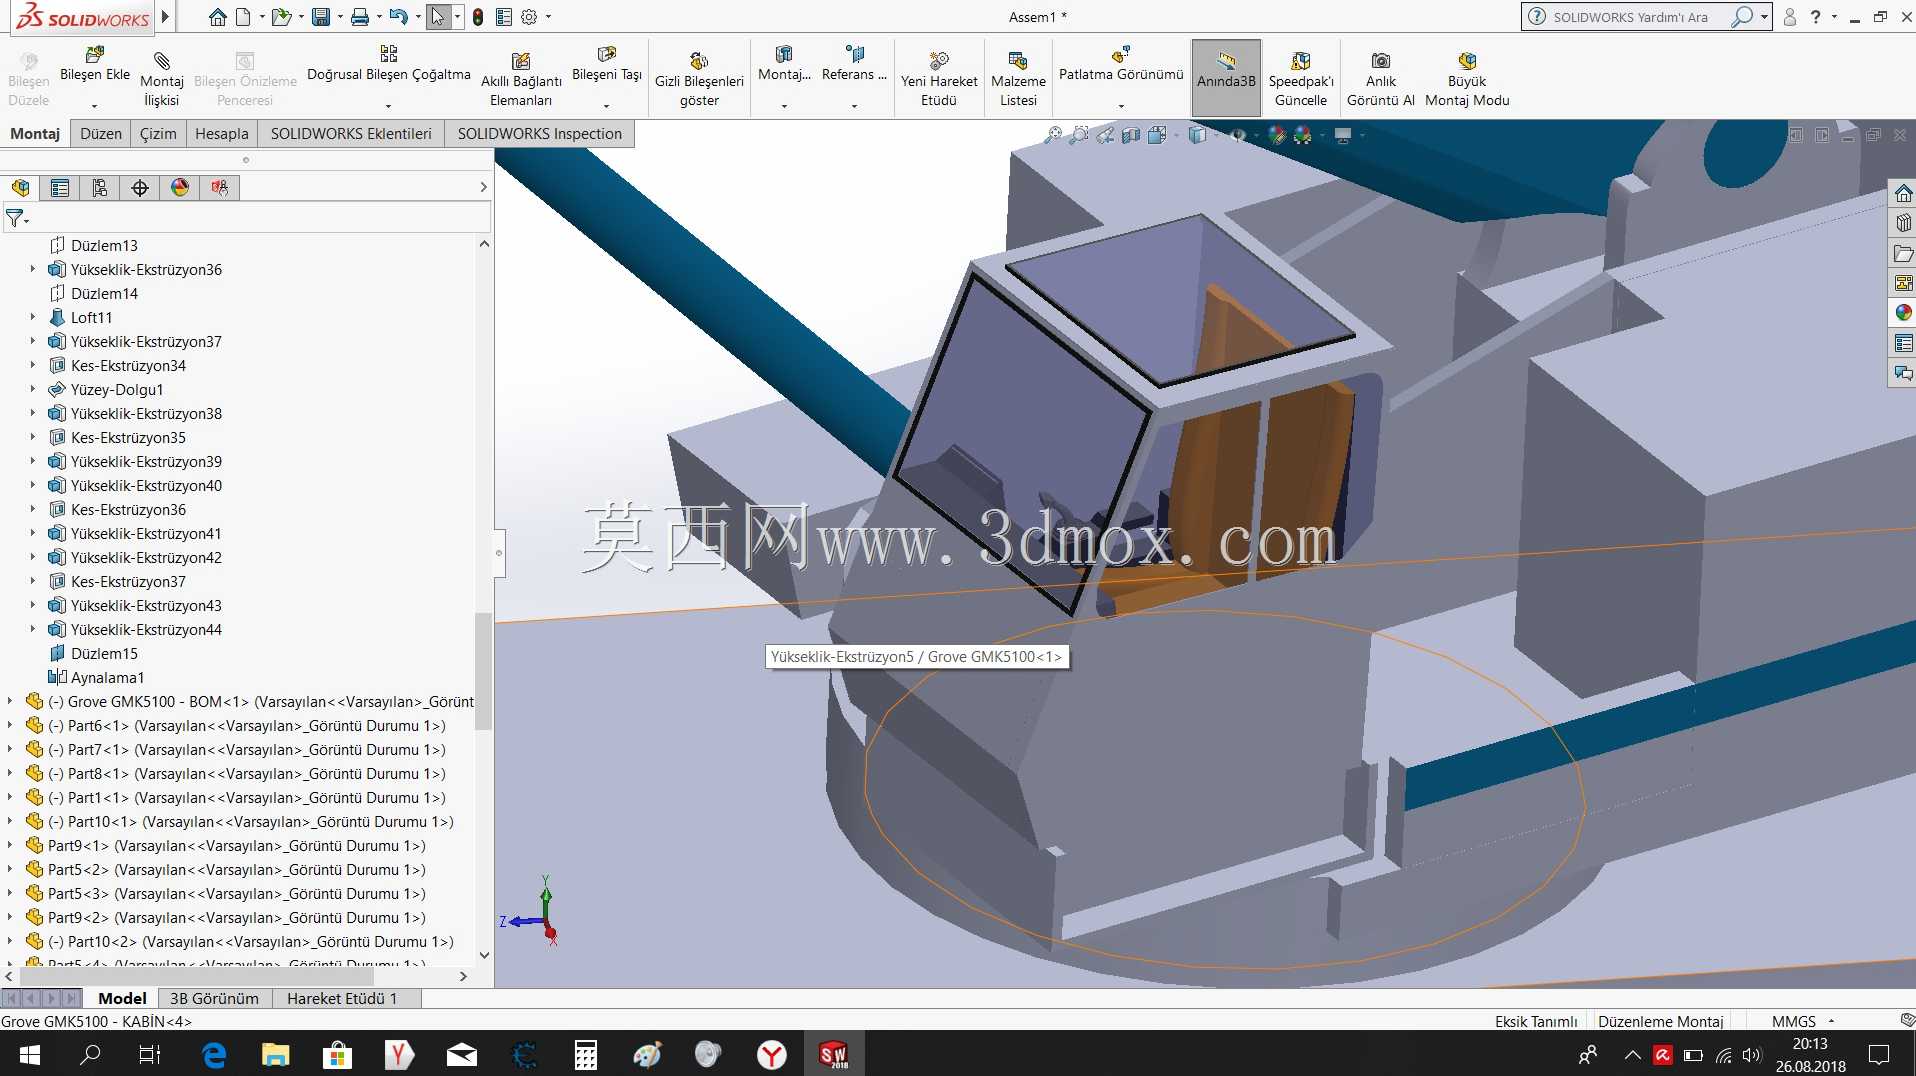Click Gizli Bileşenleri göster tool
This screenshot has width=1916, height=1076.
pyautogui.click(x=699, y=78)
